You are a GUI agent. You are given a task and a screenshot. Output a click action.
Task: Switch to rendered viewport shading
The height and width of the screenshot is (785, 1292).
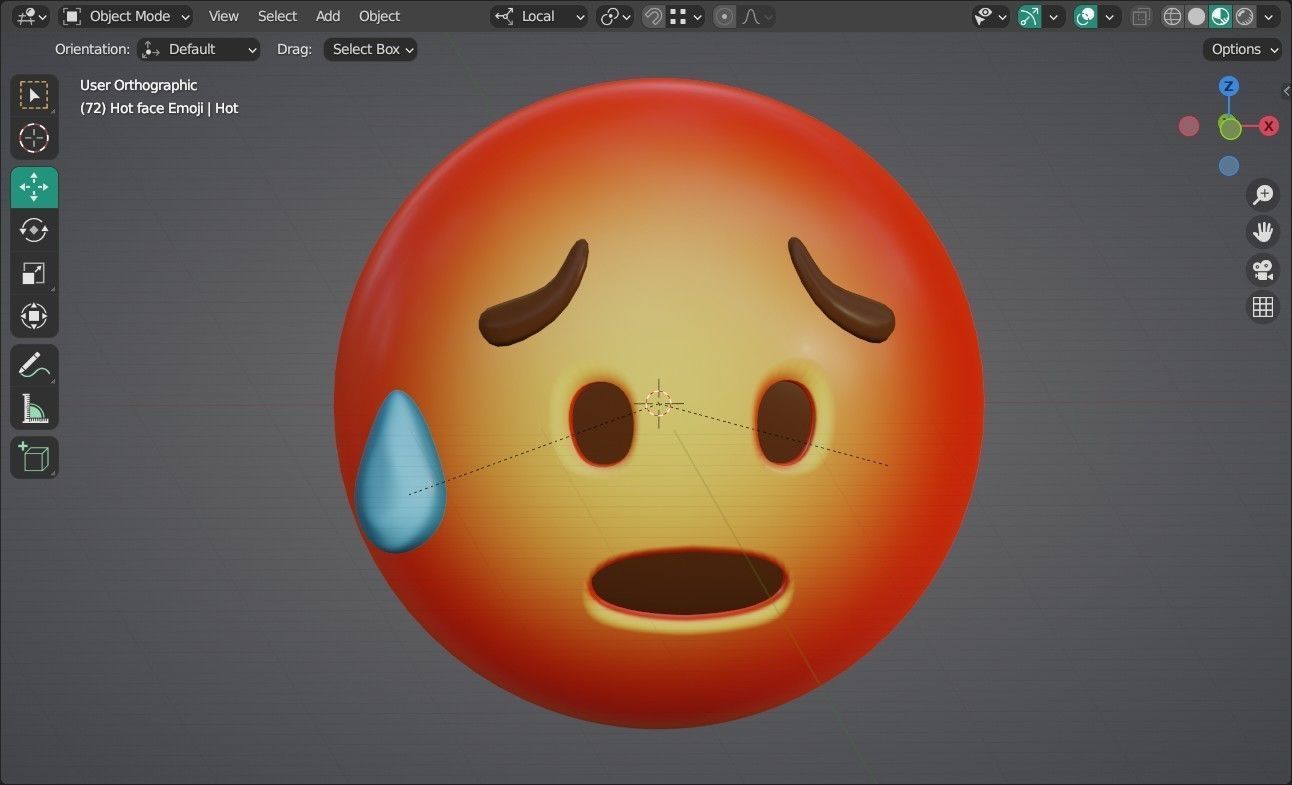click(x=1244, y=16)
